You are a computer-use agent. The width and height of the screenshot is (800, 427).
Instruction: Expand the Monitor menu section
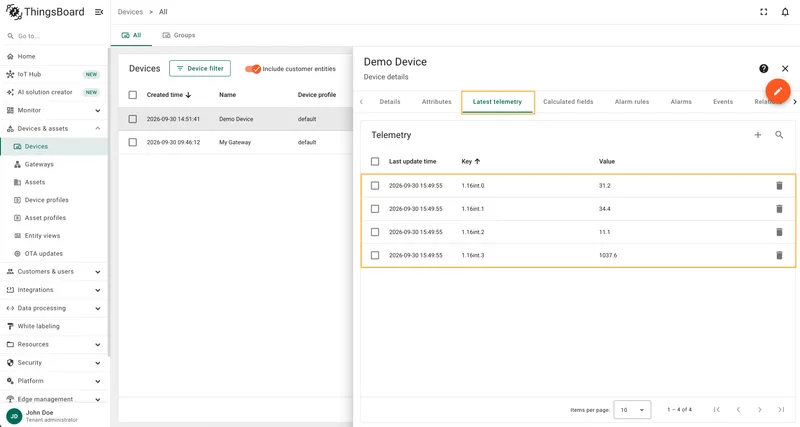click(54, 110)
